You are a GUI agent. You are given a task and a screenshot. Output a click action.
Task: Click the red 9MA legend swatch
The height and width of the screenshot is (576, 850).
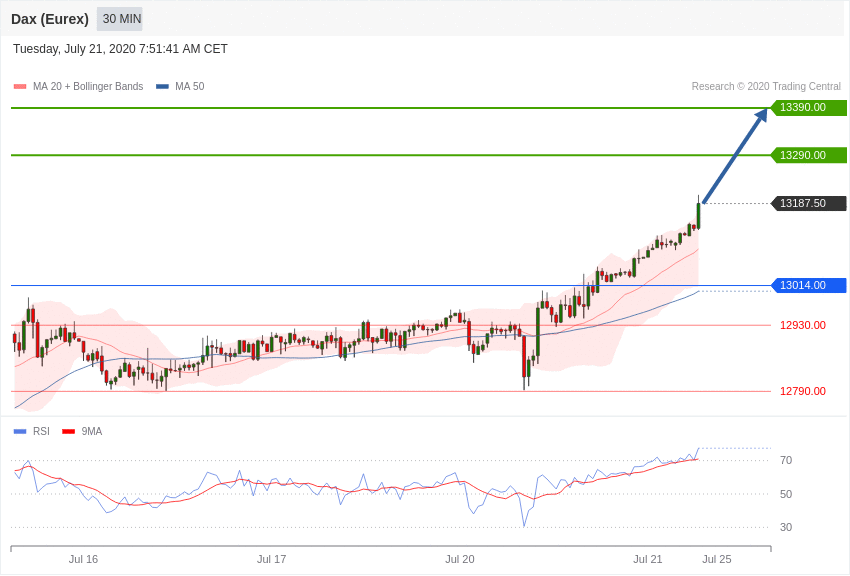click(x=69, y=432)
